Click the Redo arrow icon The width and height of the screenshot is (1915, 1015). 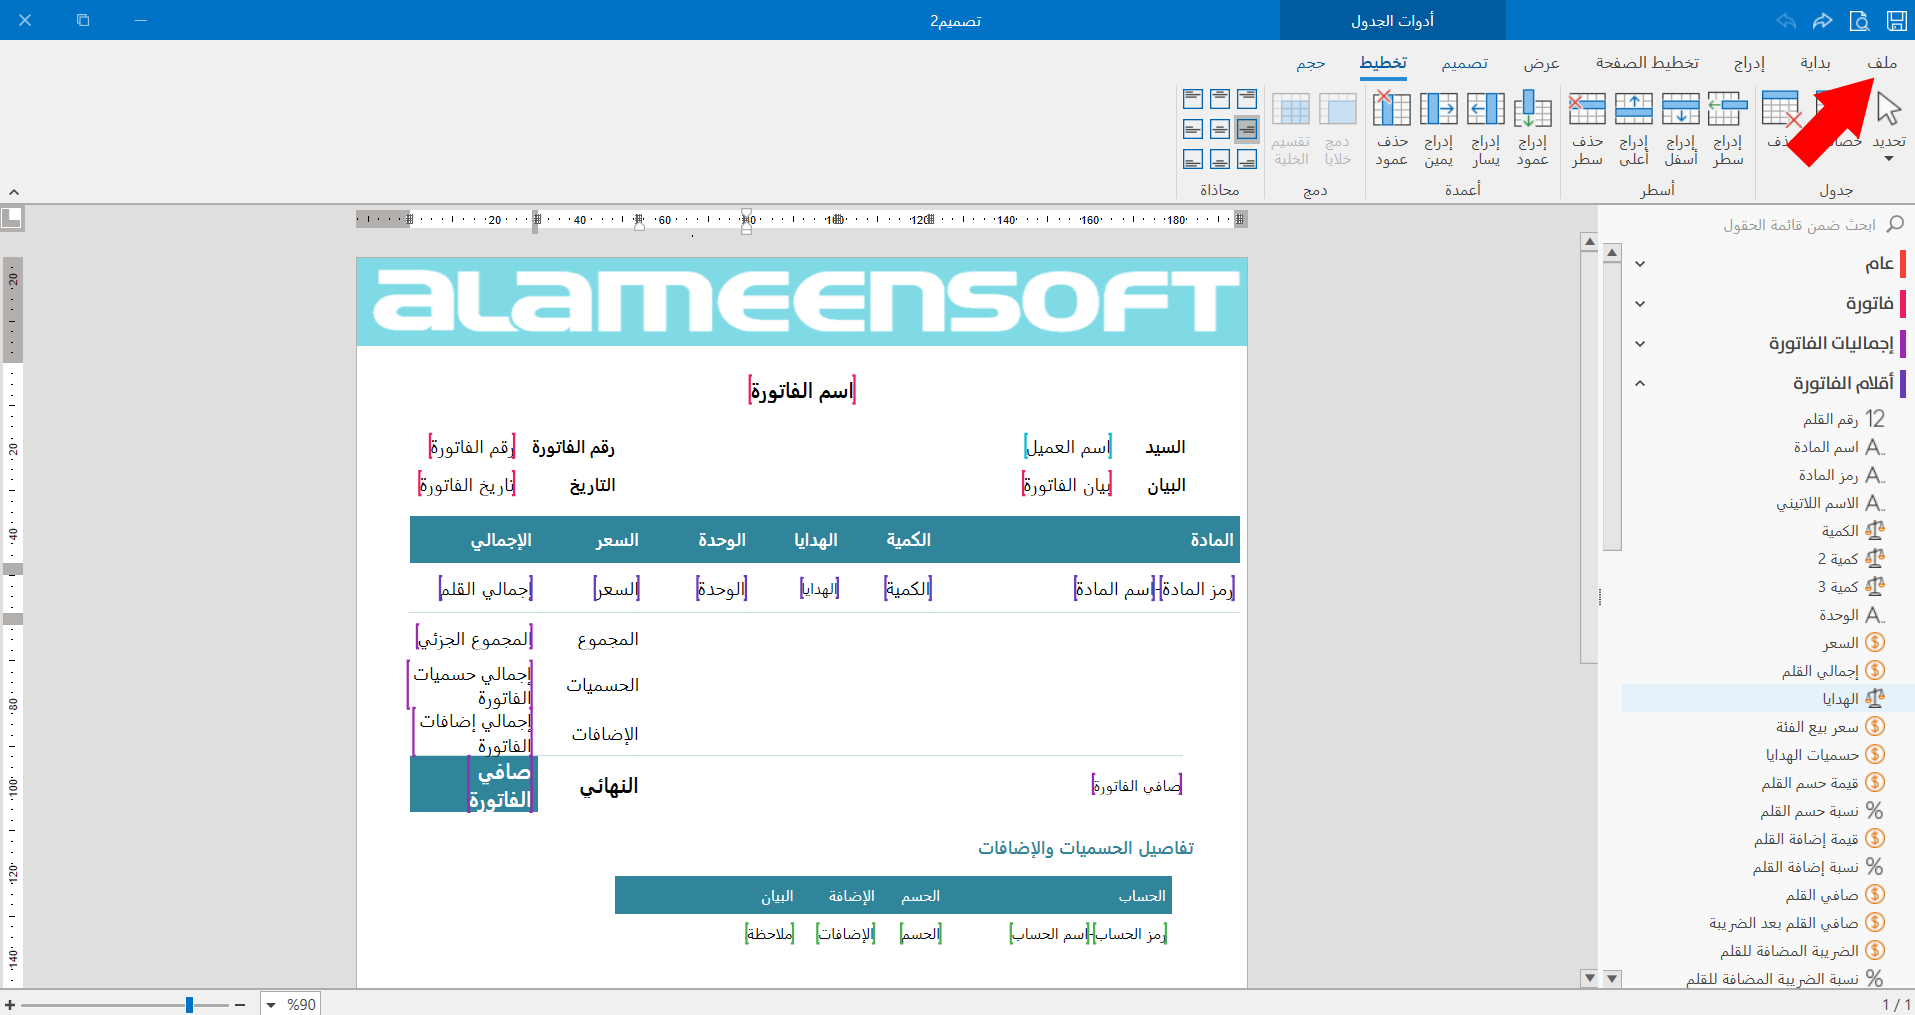coord(1822,20)
